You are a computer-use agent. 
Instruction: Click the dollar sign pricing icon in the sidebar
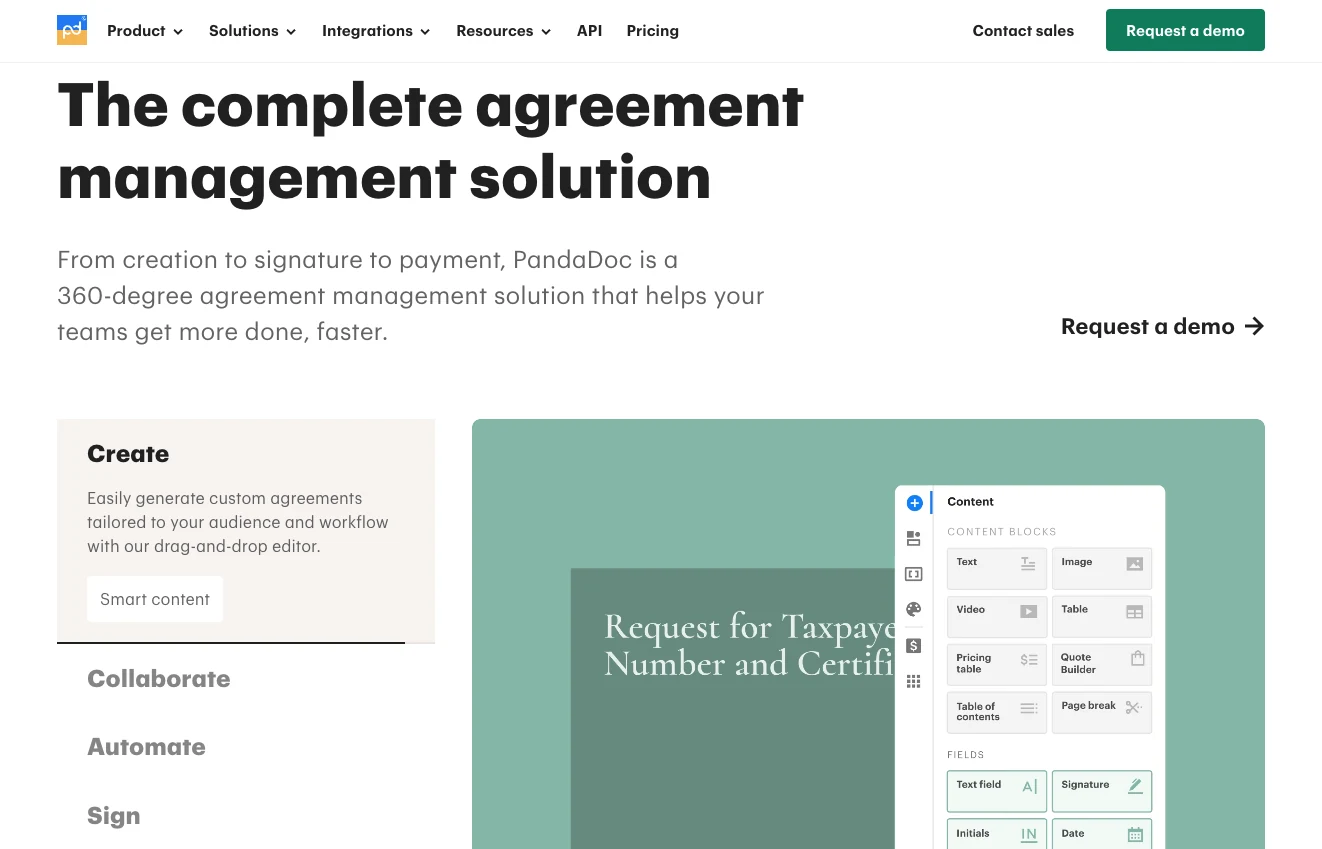(x=913, y=646)
